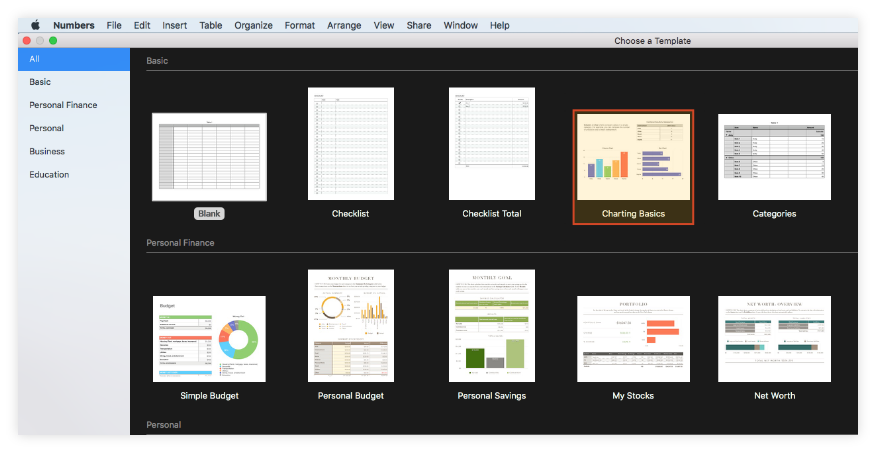Select the My Stocks template
The image size is (876, 453).
(632, 338)
